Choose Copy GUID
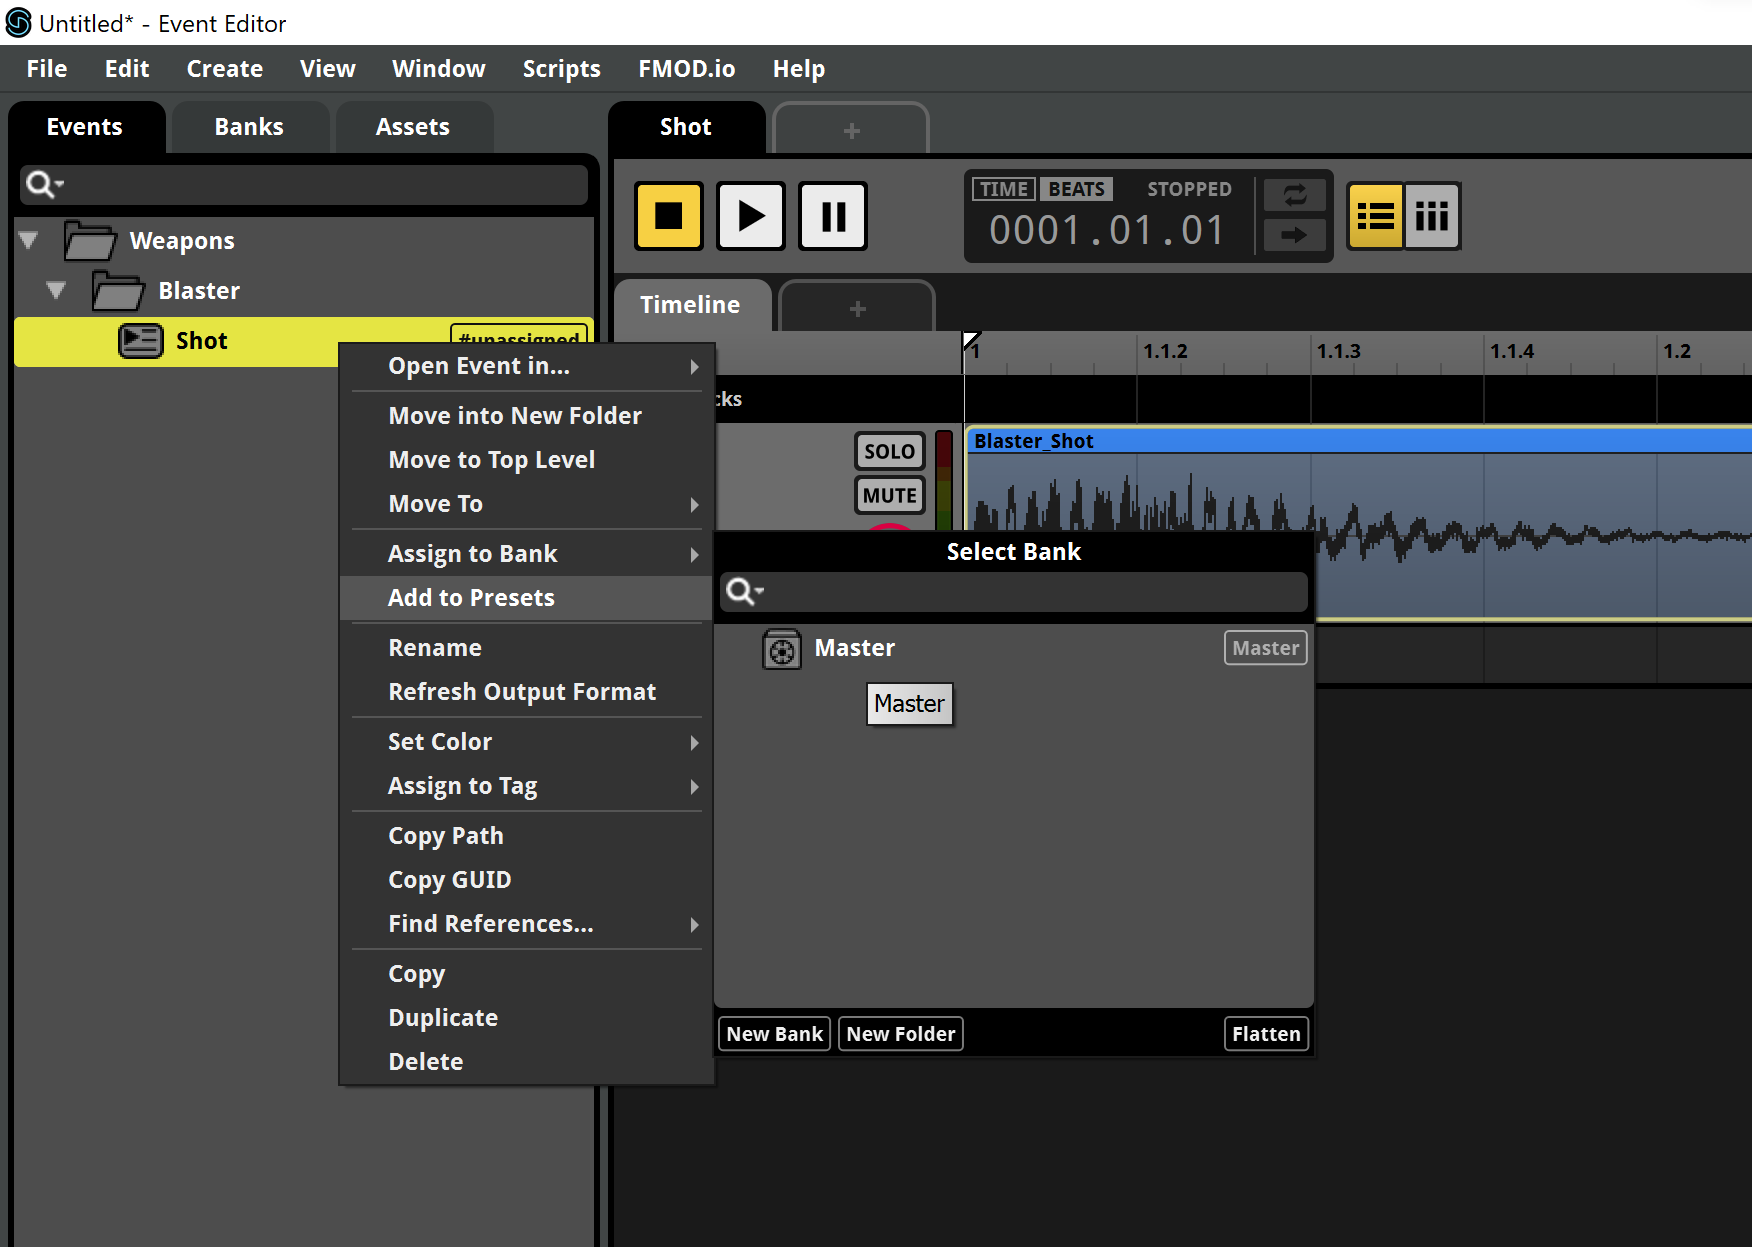 point(527,880)
